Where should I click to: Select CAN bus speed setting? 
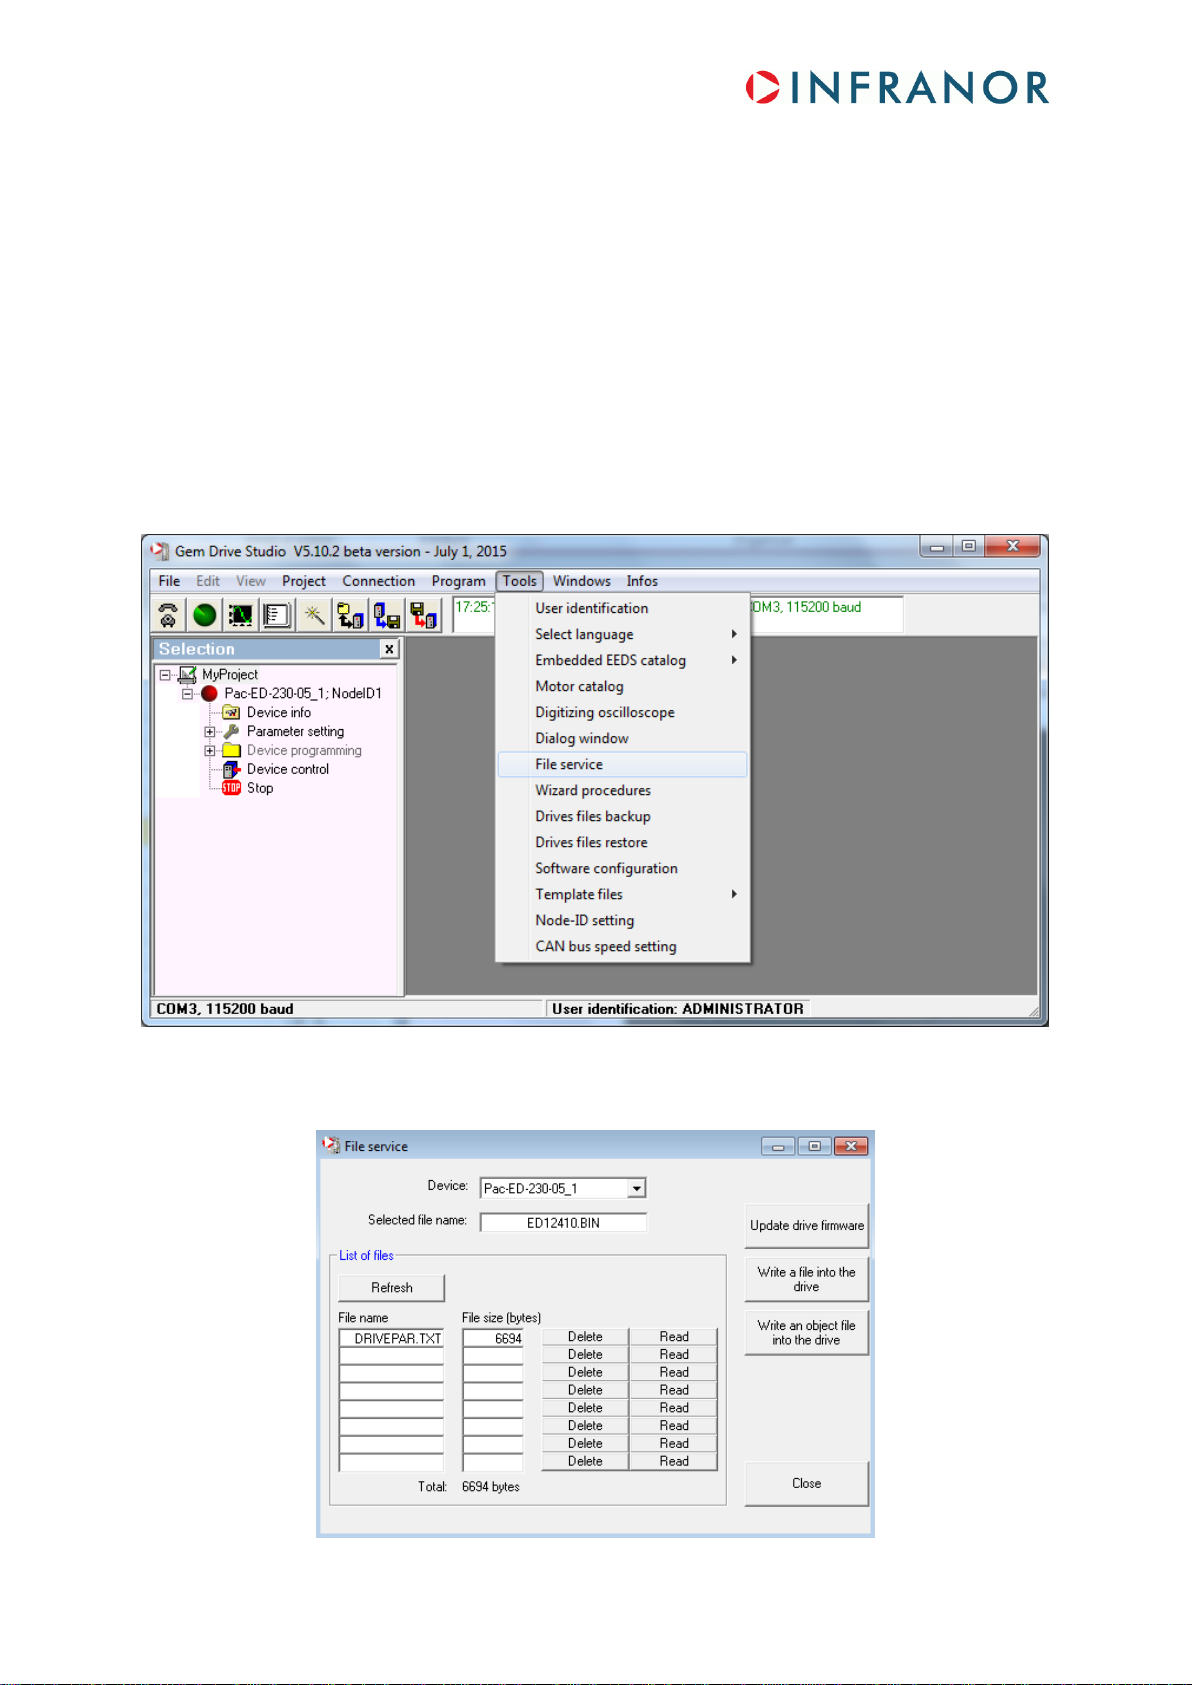[x=623, y=946]
